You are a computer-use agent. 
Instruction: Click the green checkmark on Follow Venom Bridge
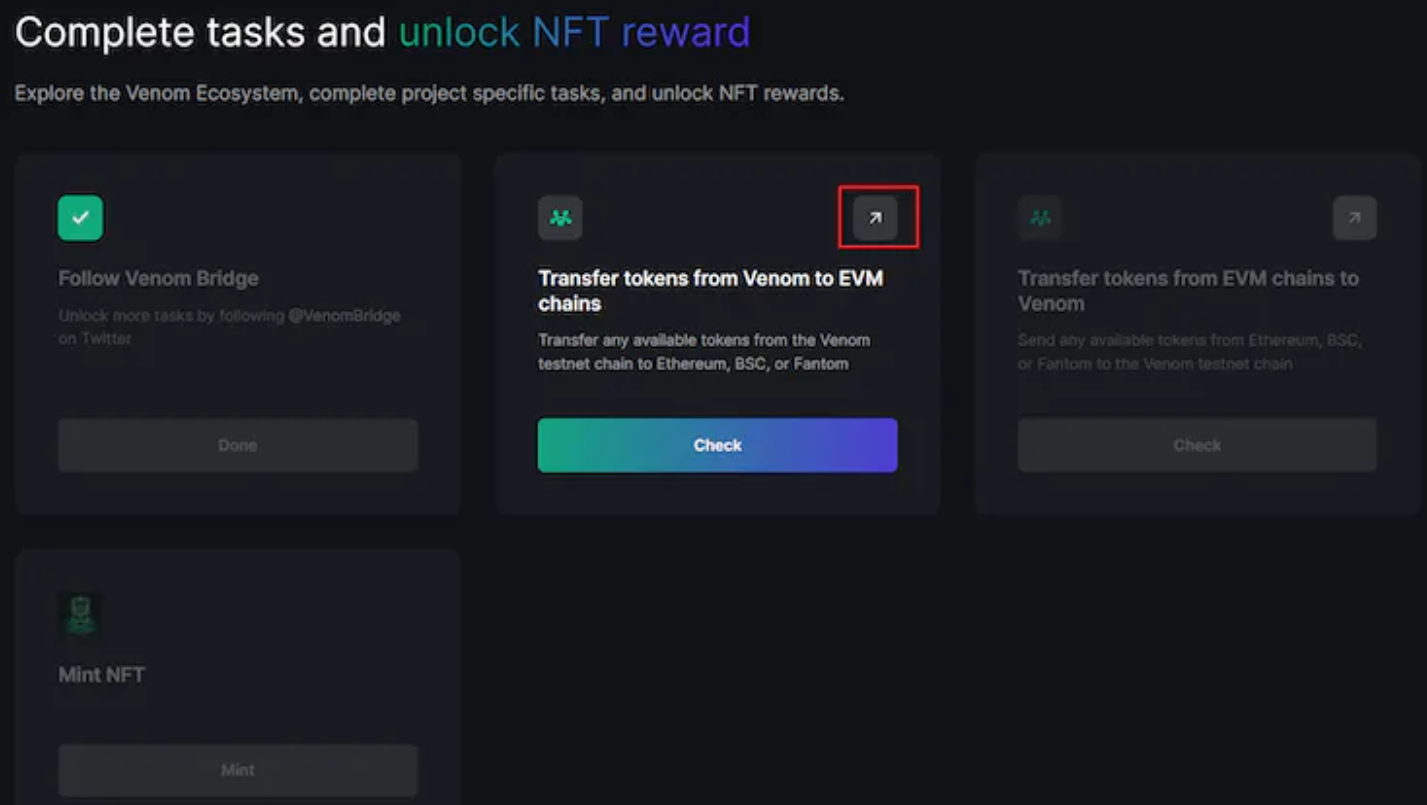coord(80,217)
